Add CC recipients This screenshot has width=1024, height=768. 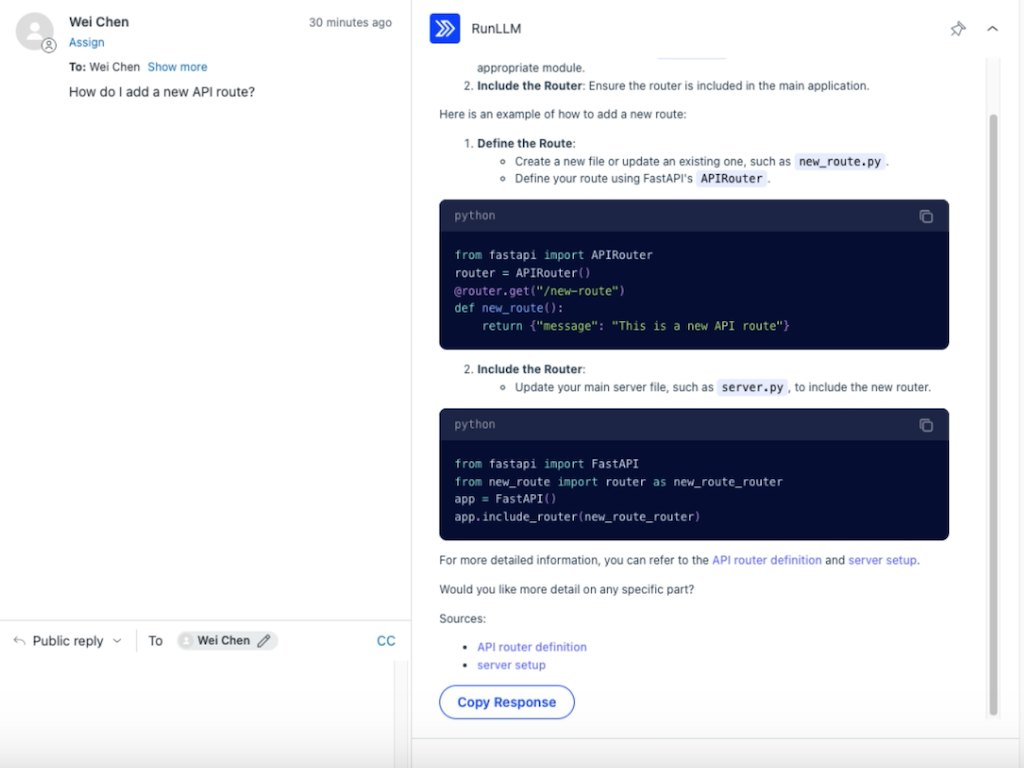pos(385,641)
